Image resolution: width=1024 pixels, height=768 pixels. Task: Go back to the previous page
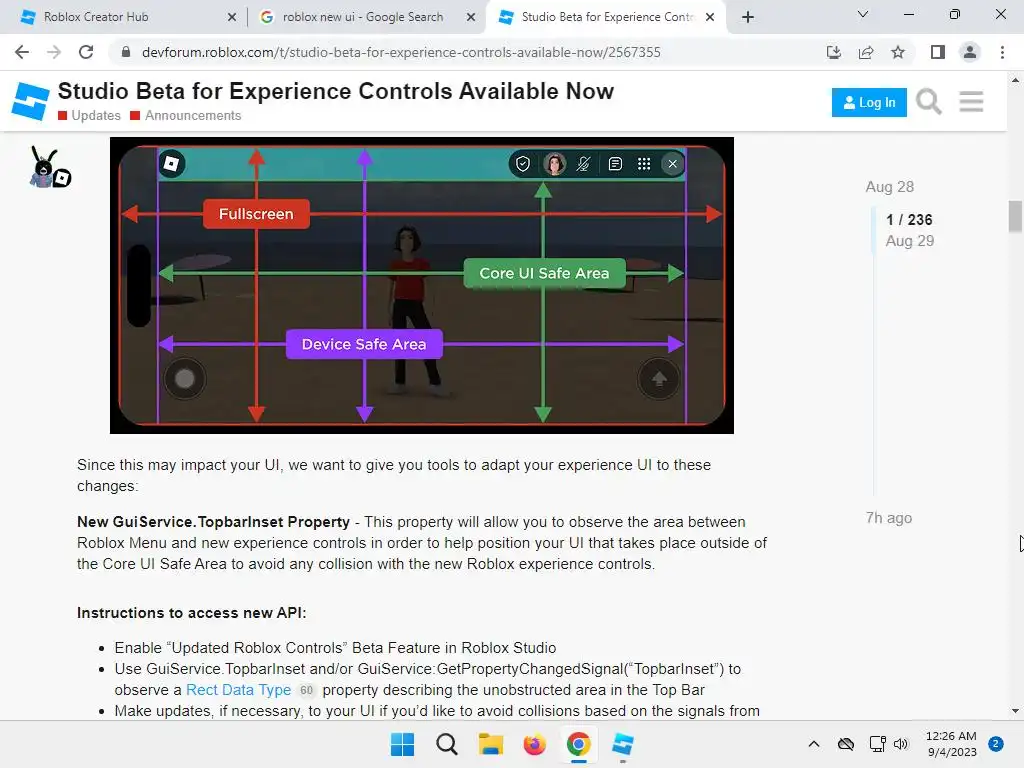pyautogui.click(x=22, y=52)
